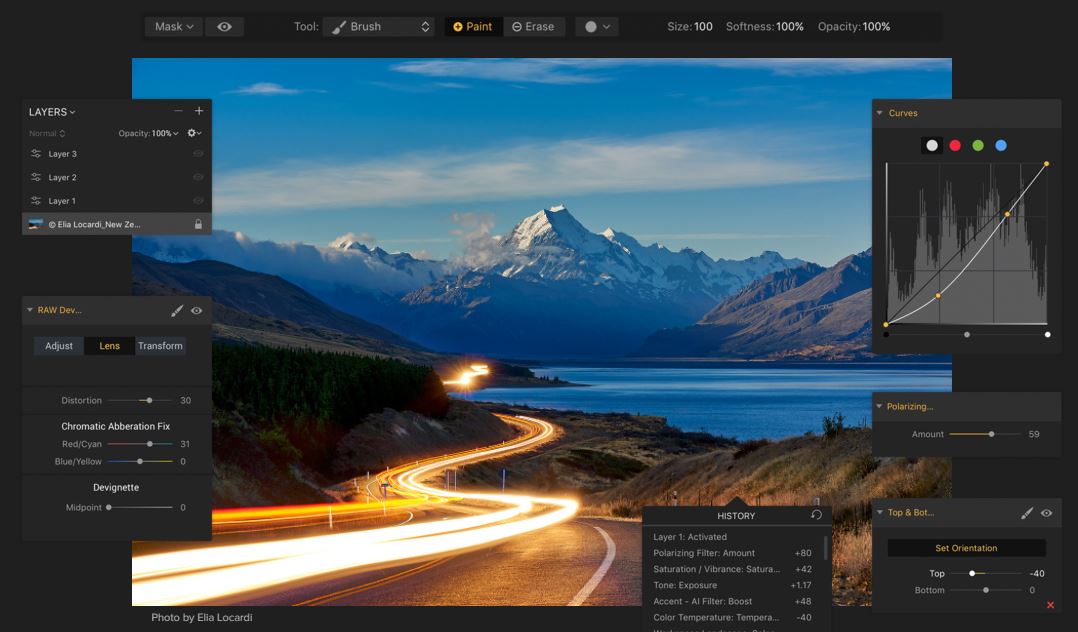Click the History reset arrow icon
Viewport: 1078px width, 632px height.
click(x=816, y=515)
